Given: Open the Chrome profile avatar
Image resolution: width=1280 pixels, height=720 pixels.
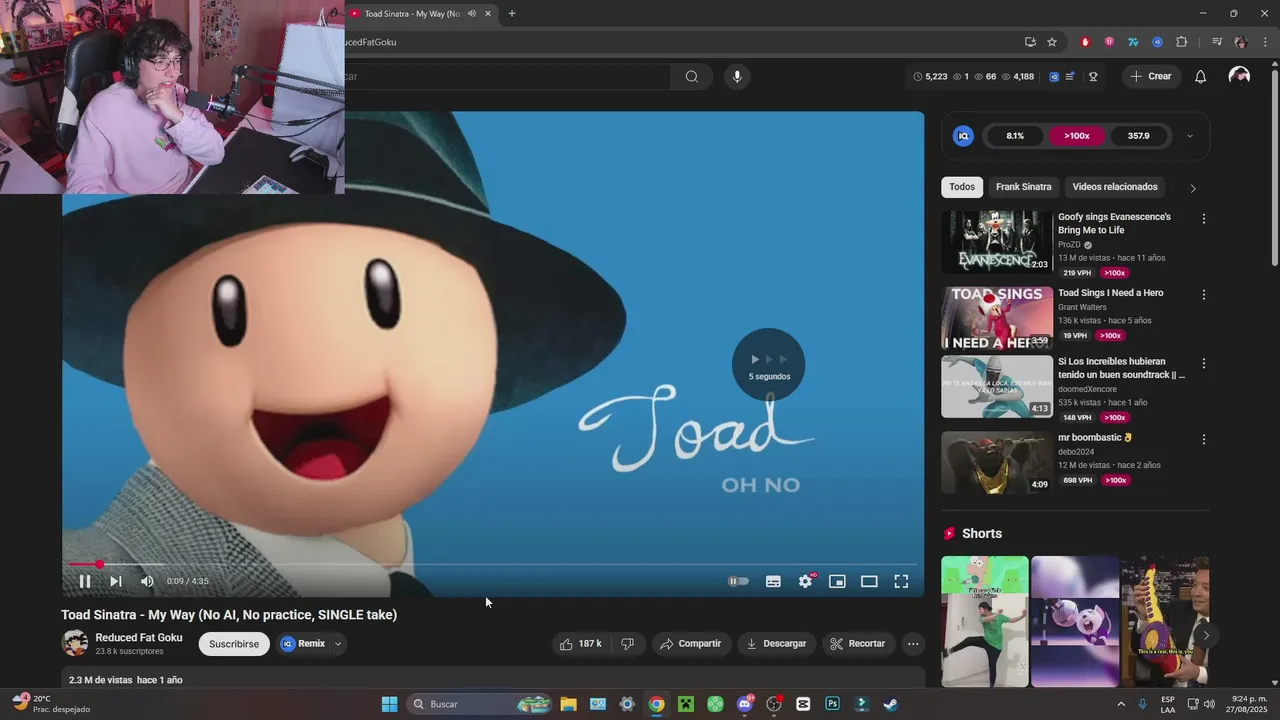Looking at the screenshot, I should click(x=1241, y=42).
